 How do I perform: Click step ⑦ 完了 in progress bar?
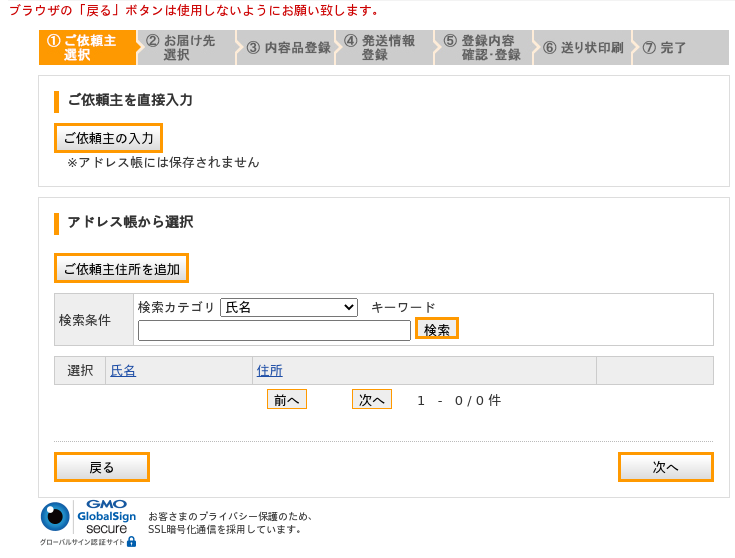[670, 47]
